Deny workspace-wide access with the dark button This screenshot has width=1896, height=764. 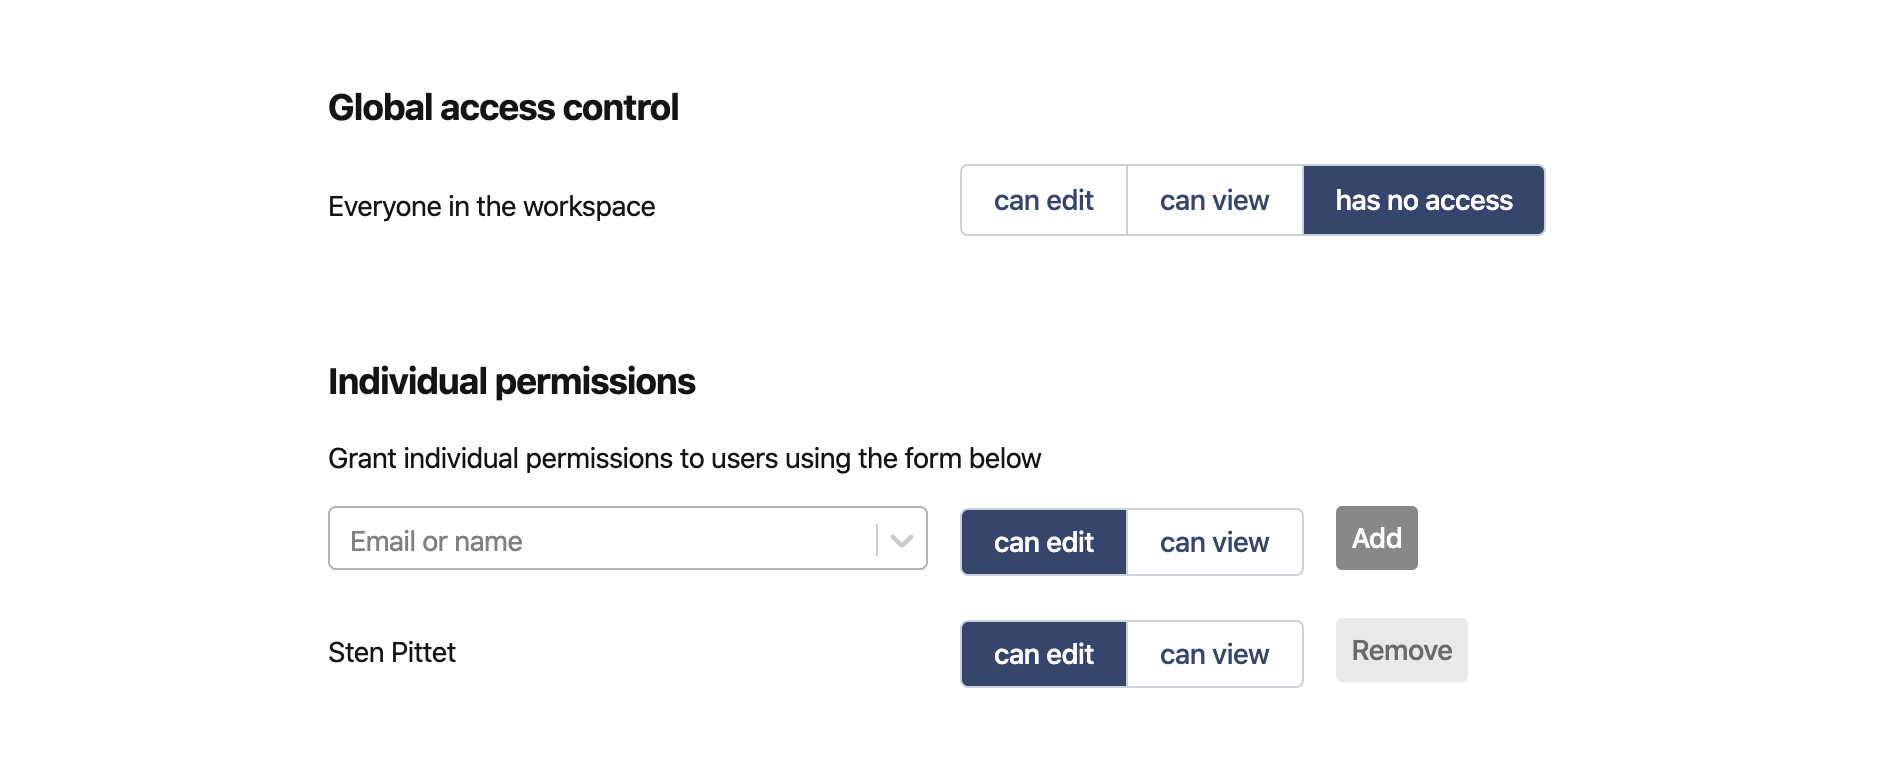point(1423,201)
